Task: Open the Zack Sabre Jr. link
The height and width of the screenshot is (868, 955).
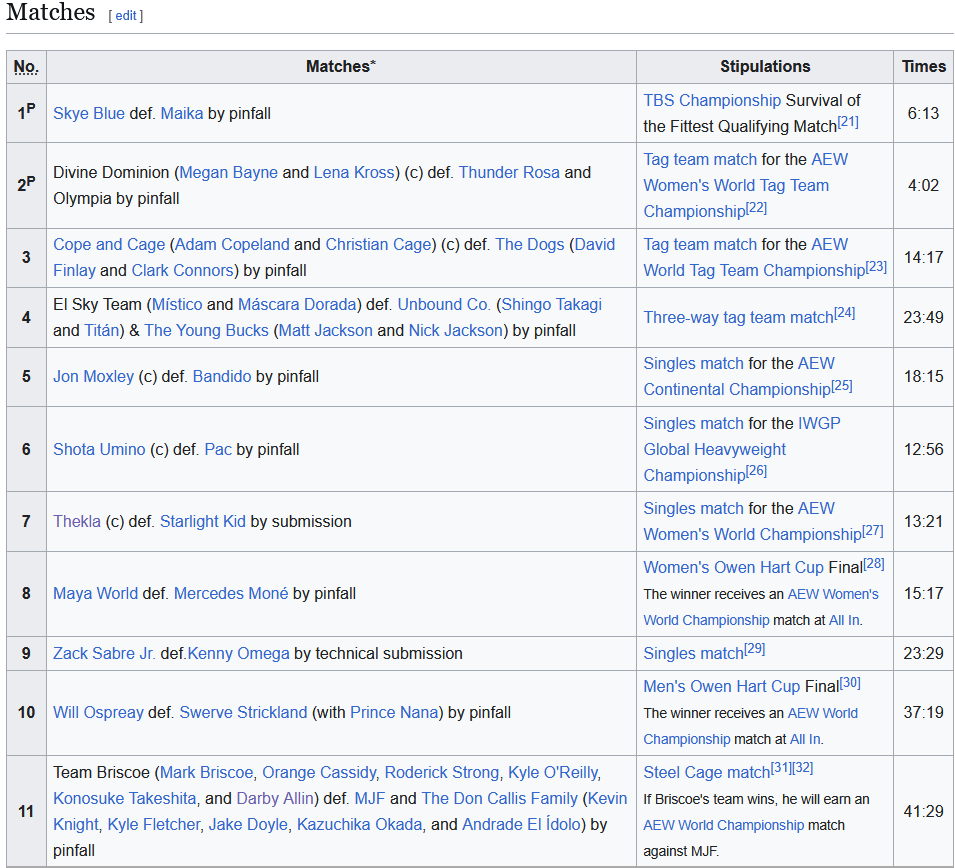Action: [x=104, y=654]
